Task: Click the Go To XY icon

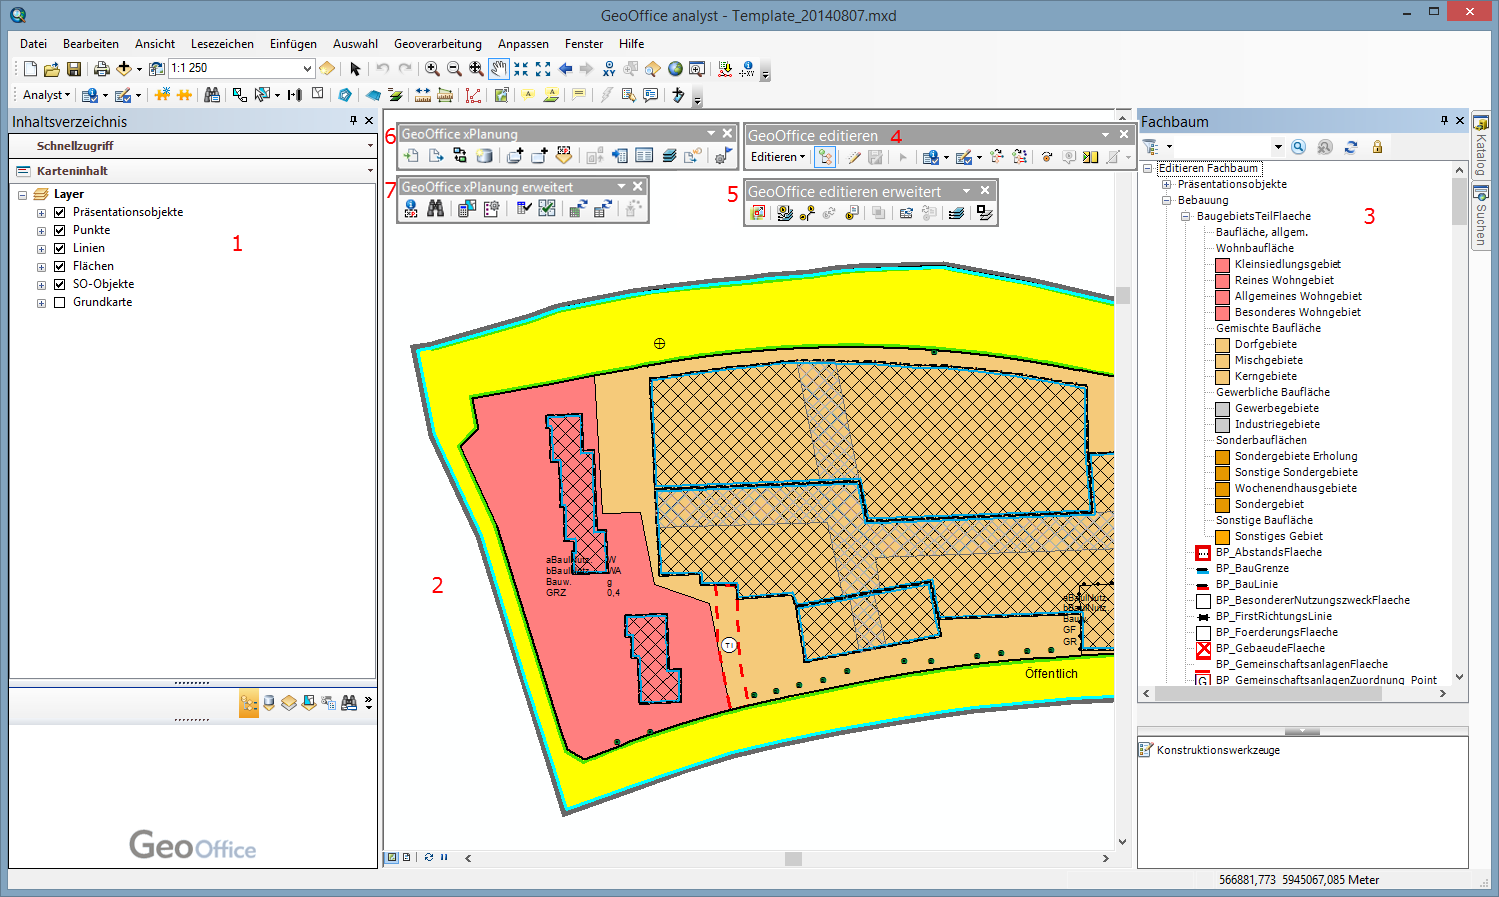Action: click(x=608, y=69)
